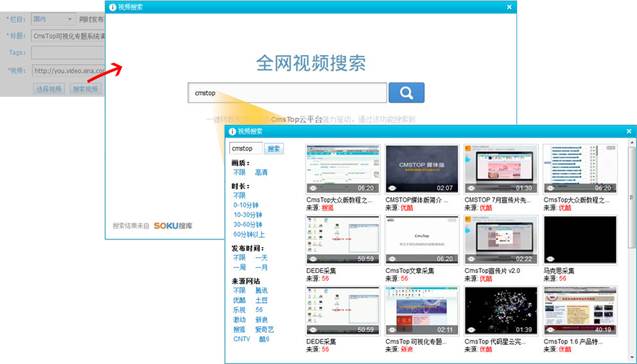Filter source site to 土豆
This screenshot has width=637, height=364.
[261, 300]
